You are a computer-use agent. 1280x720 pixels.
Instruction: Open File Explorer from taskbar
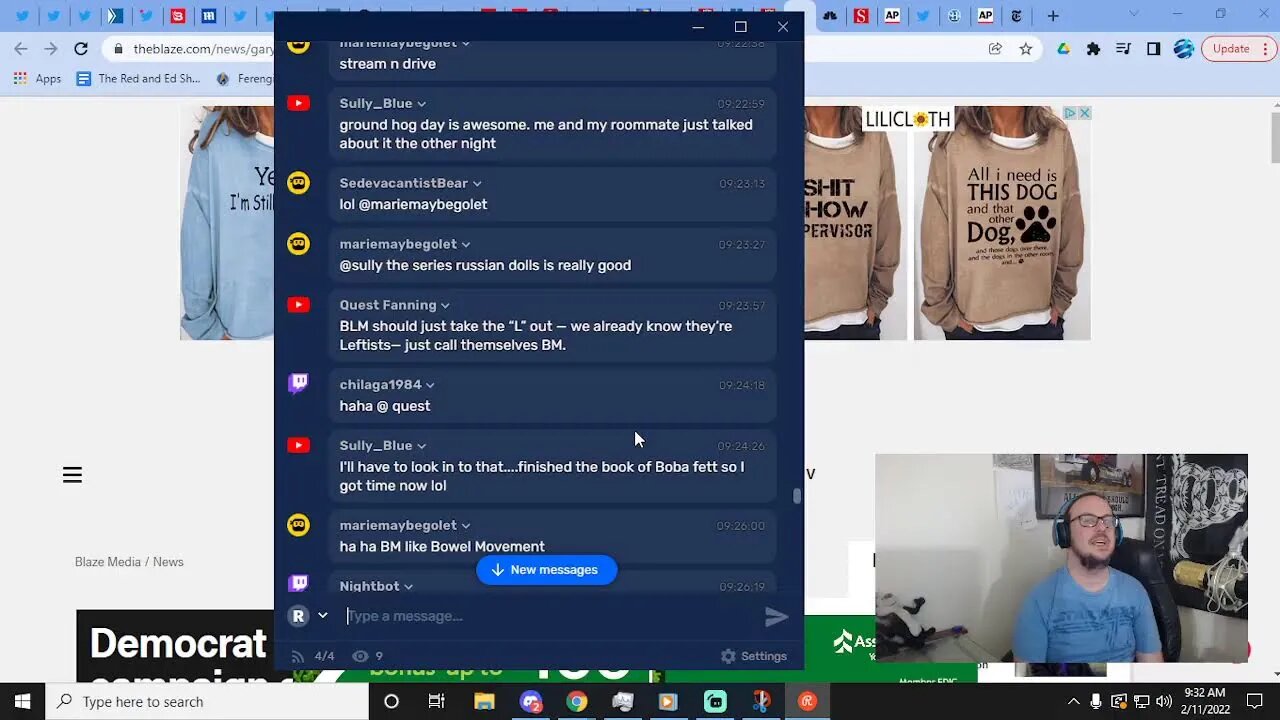click(484, 701)
